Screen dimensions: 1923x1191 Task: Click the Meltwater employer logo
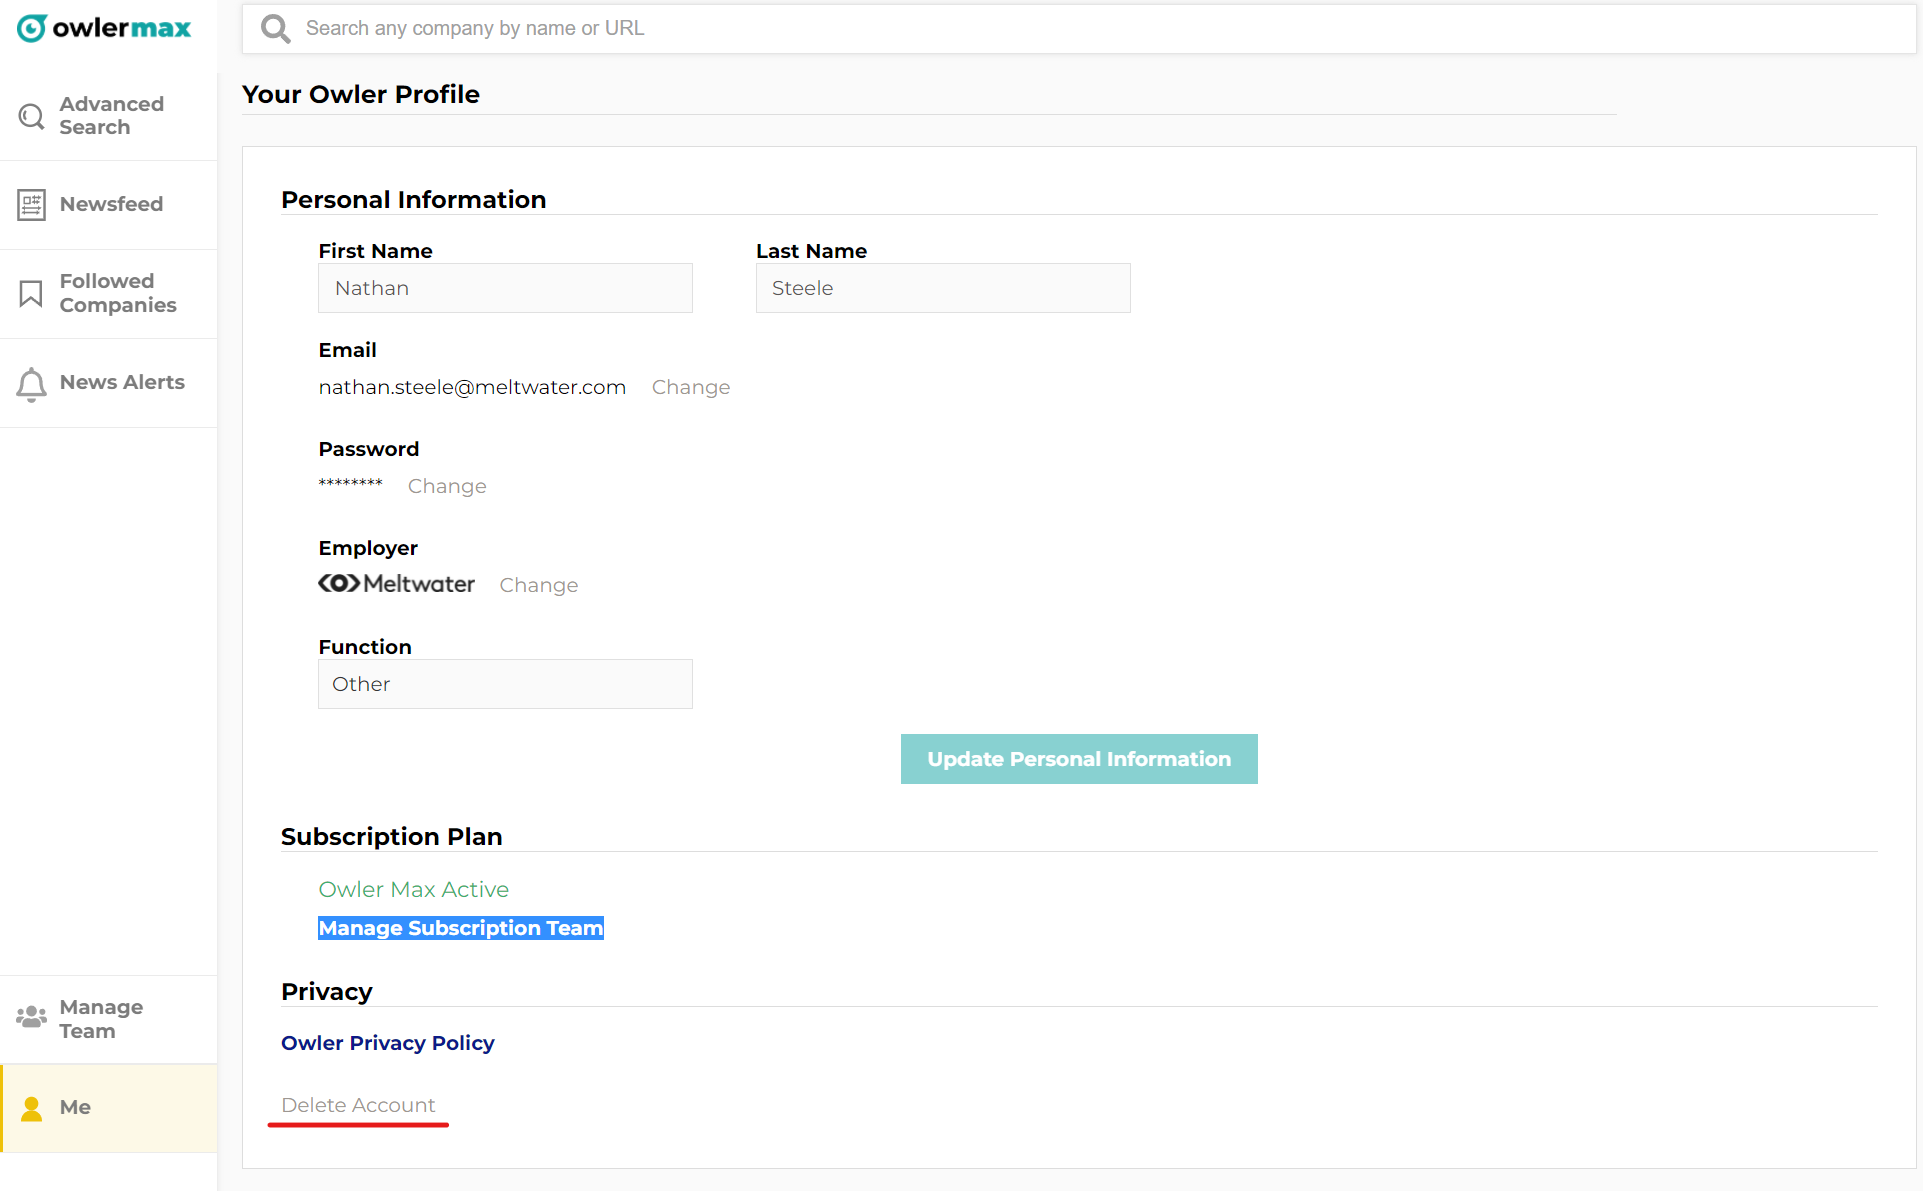click(x=396, y=584)
